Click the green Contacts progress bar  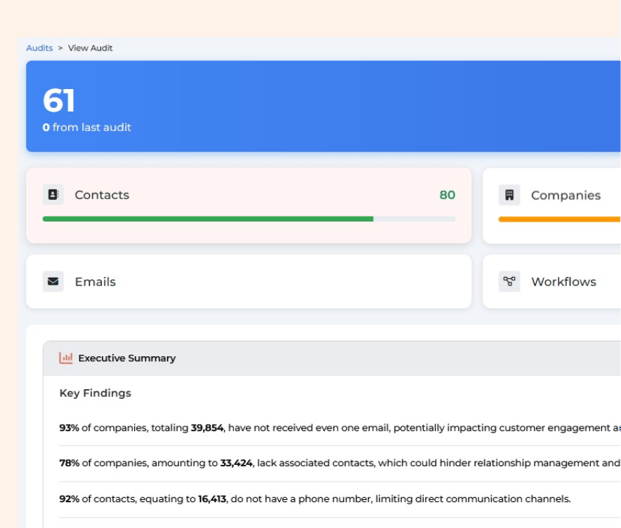pos(208,218)
